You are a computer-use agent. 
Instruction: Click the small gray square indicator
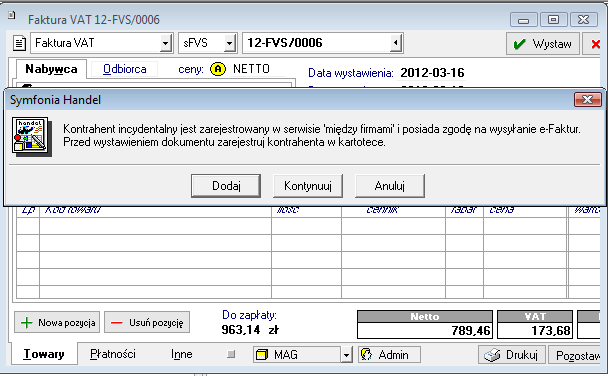pyautogui.click(x=231, y=354)
